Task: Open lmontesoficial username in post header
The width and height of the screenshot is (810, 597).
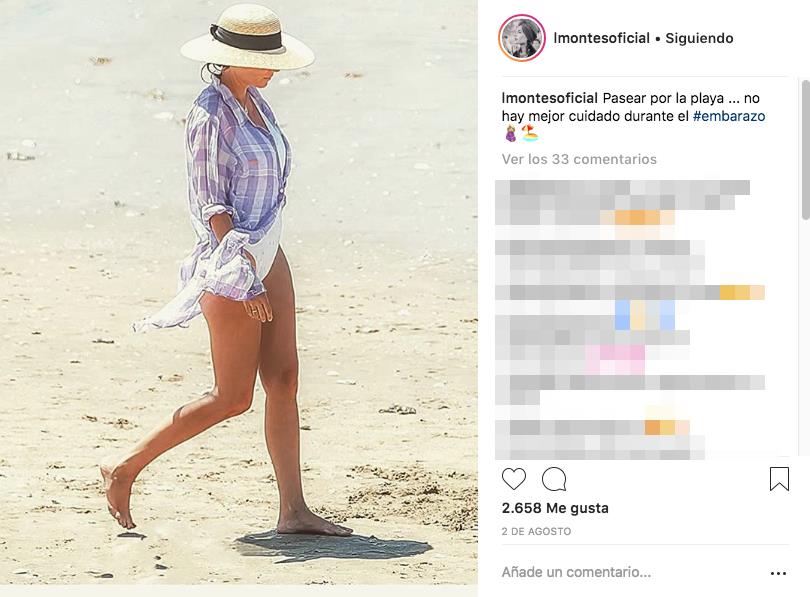Action: click(x=601, y=38)
